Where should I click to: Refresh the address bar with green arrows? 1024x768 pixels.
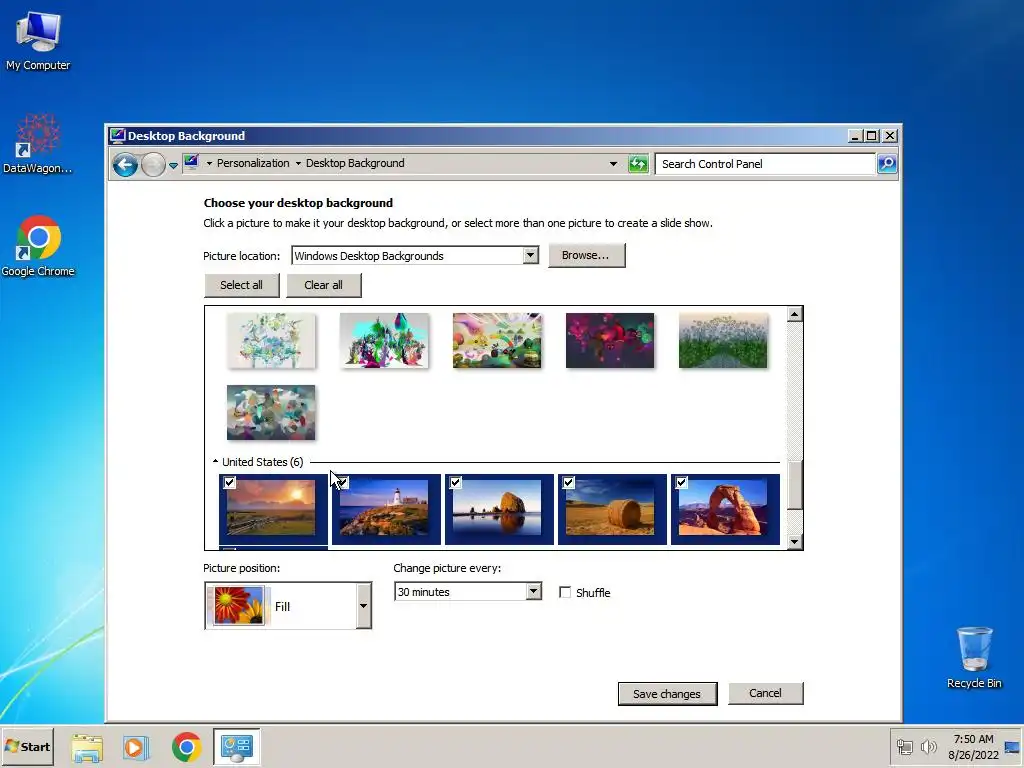[x=638, y=164]
